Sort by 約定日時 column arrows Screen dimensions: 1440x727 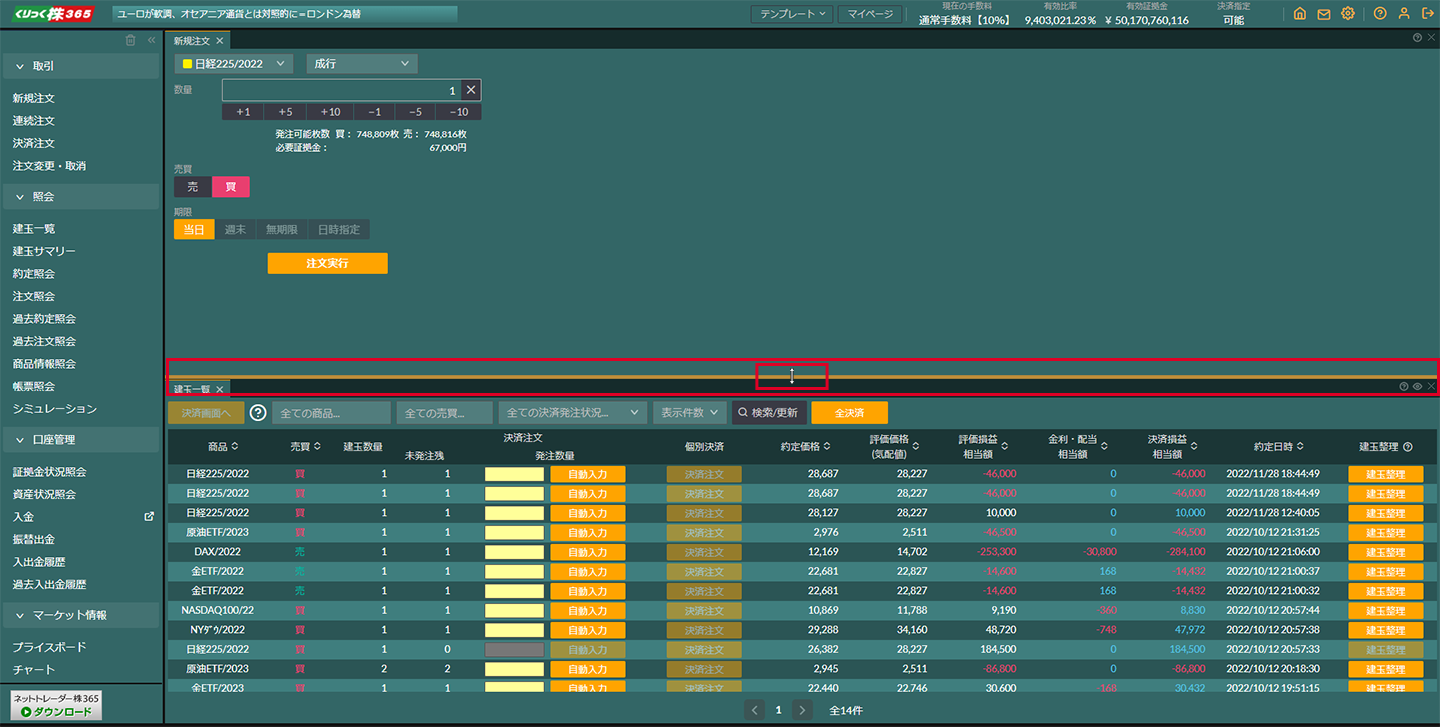pos(1300,447)
